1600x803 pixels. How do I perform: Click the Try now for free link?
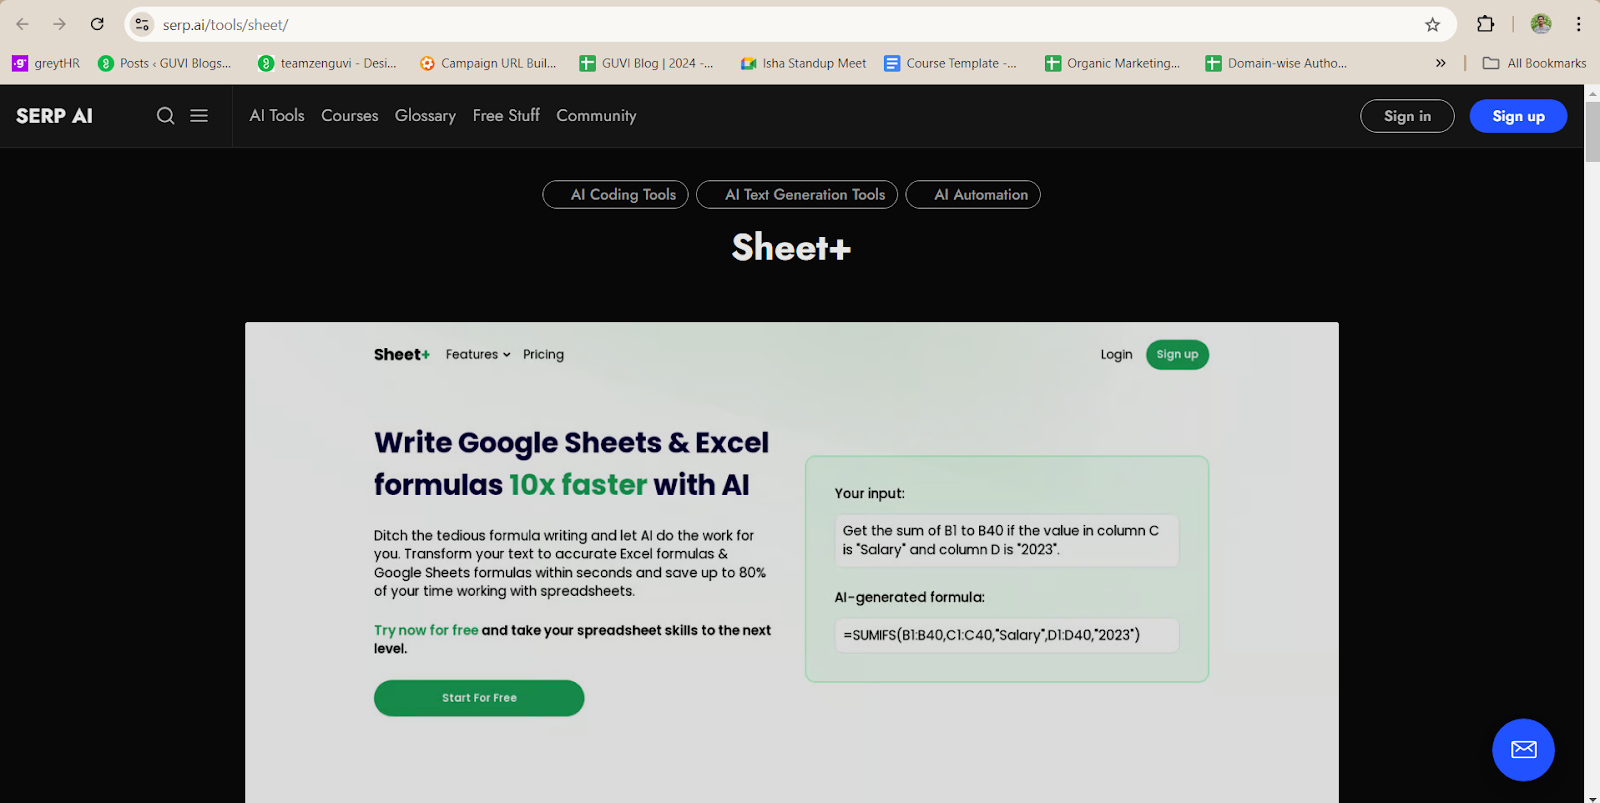tap(426, 630)
